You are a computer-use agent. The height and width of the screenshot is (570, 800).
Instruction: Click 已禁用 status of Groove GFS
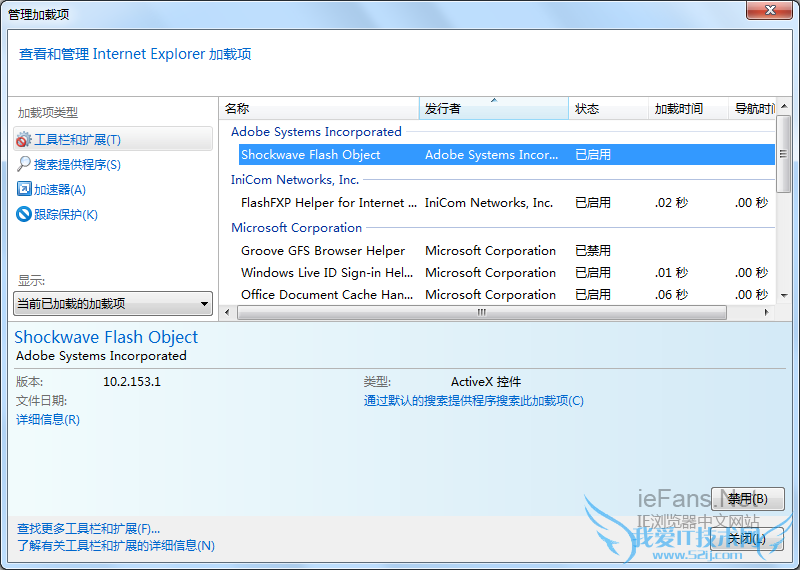click(593, 251)
